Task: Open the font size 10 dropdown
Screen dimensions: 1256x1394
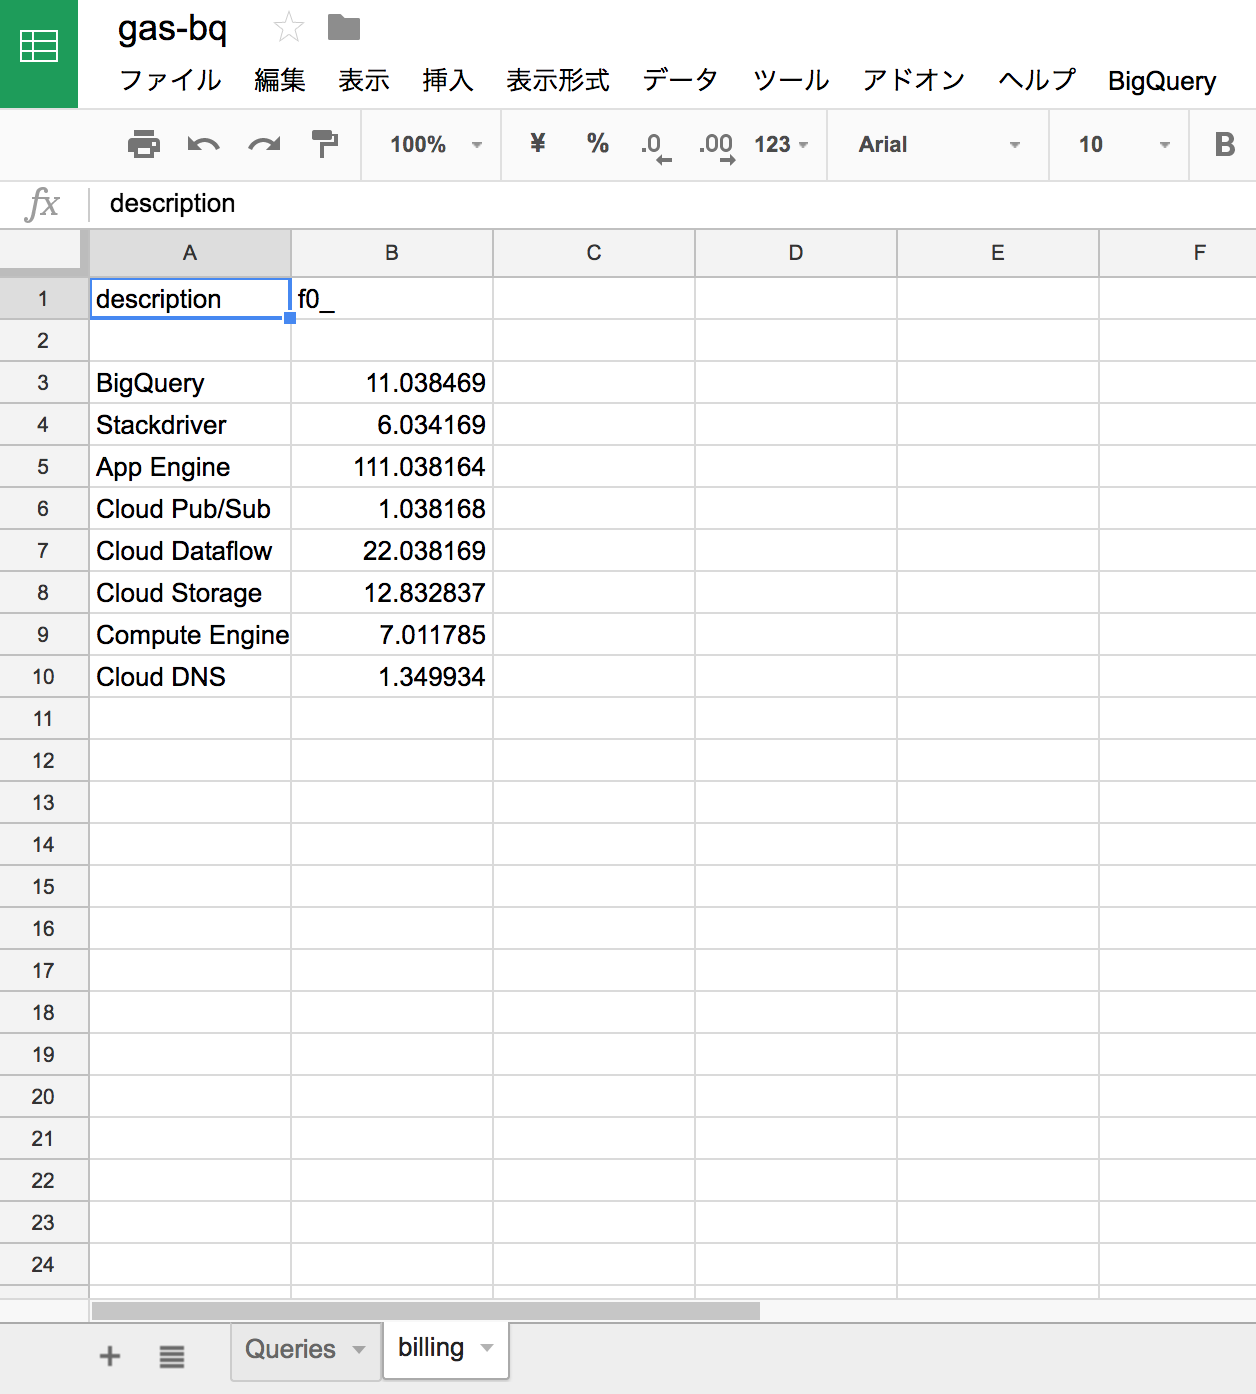Action: point(1124,144)
